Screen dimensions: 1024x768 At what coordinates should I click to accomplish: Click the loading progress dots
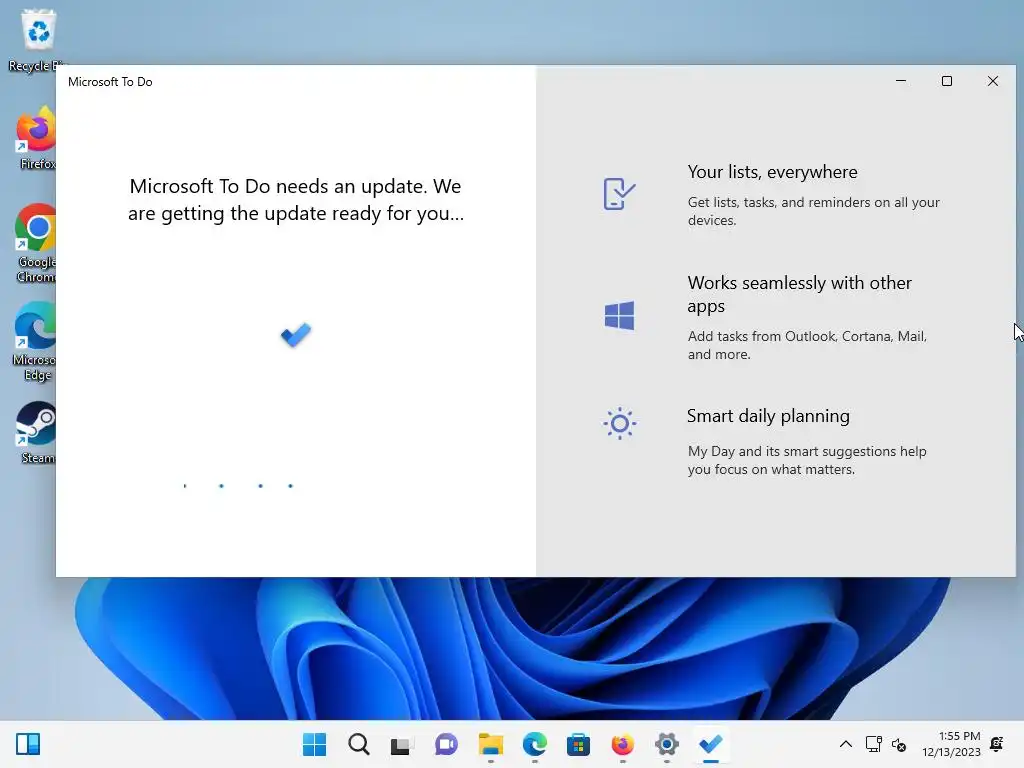[x=238, y=486]
